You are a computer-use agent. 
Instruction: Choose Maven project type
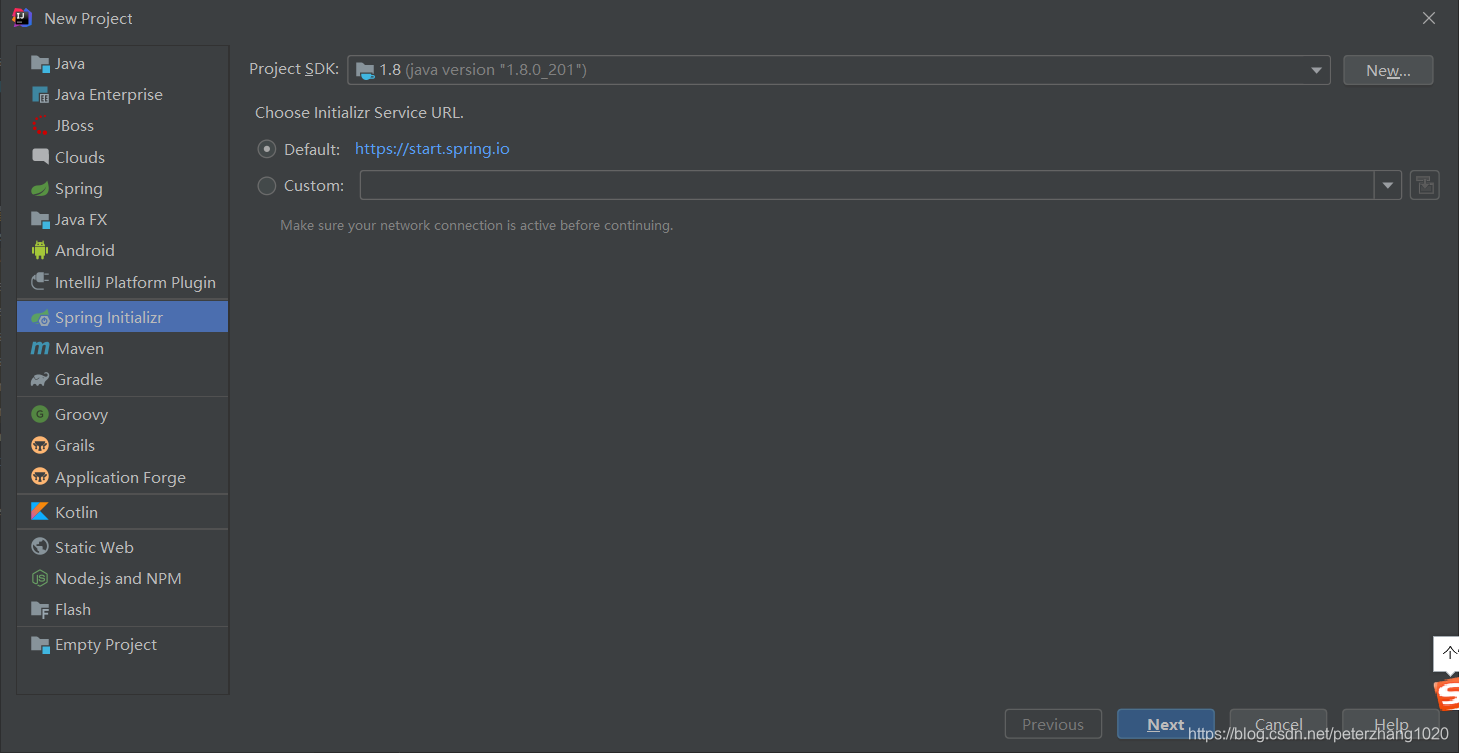click(x=122, y=348)
